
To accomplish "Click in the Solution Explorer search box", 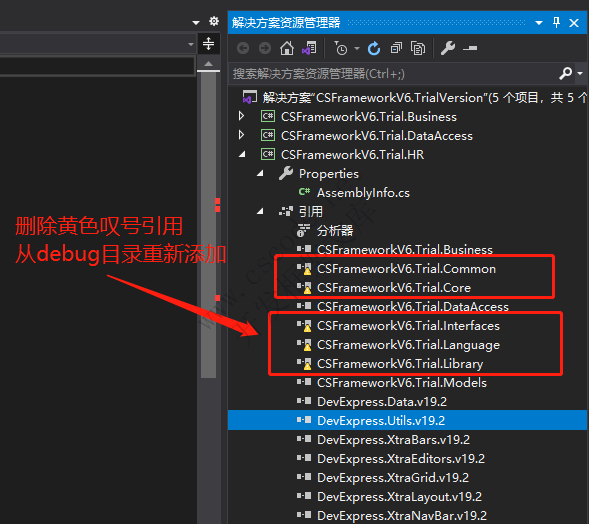I will point(393,74).
